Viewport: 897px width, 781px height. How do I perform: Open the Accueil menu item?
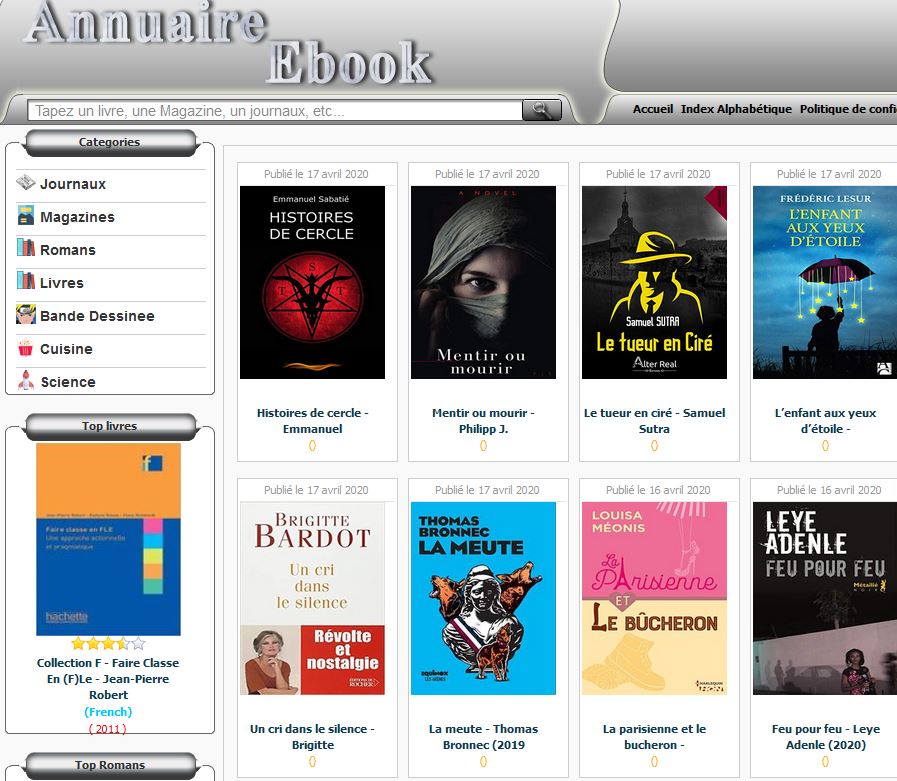[x=653, y=109]
